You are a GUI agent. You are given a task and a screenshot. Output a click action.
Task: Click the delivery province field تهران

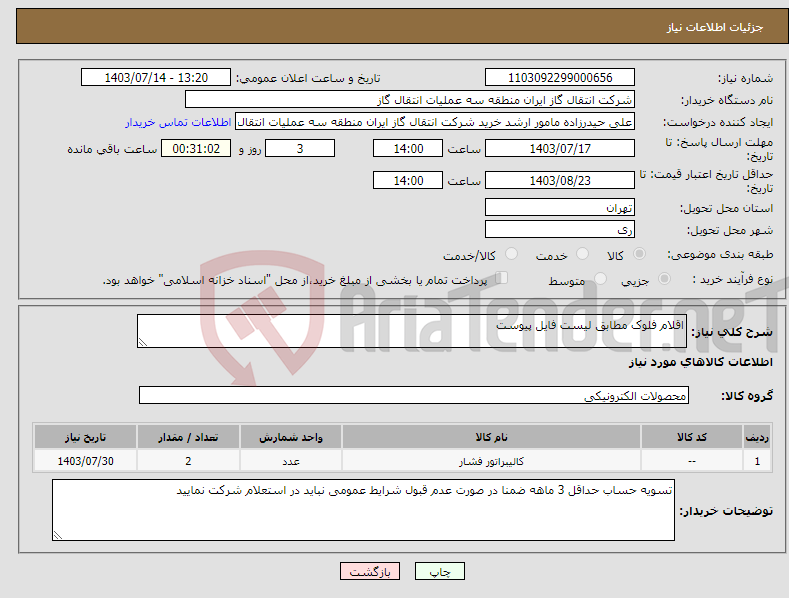pos(560,207)
